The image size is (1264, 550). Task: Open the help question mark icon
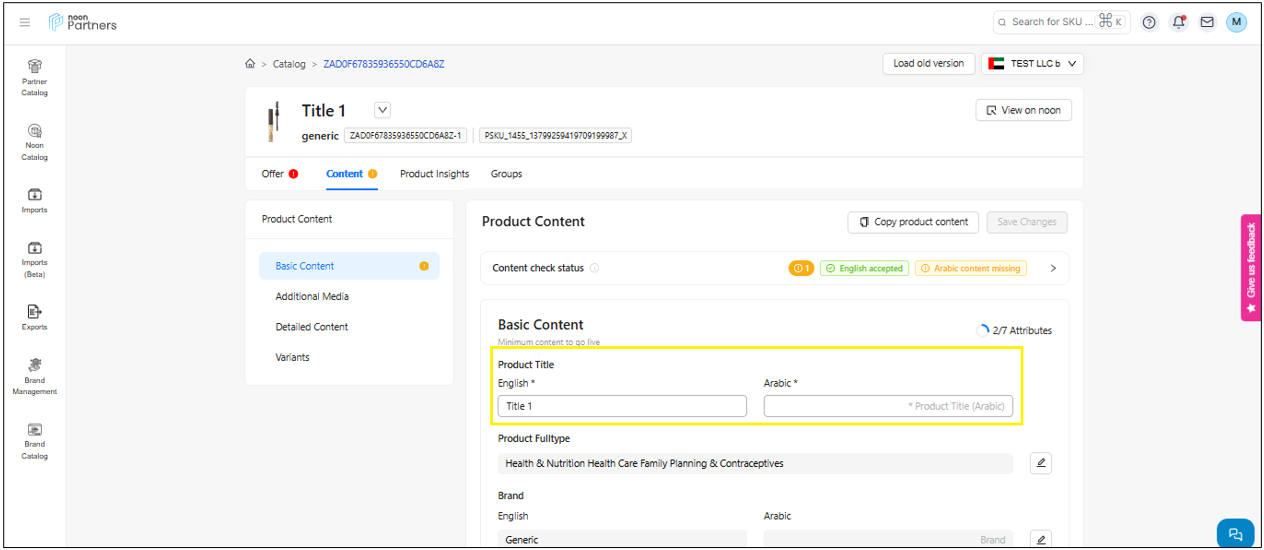1149,22
